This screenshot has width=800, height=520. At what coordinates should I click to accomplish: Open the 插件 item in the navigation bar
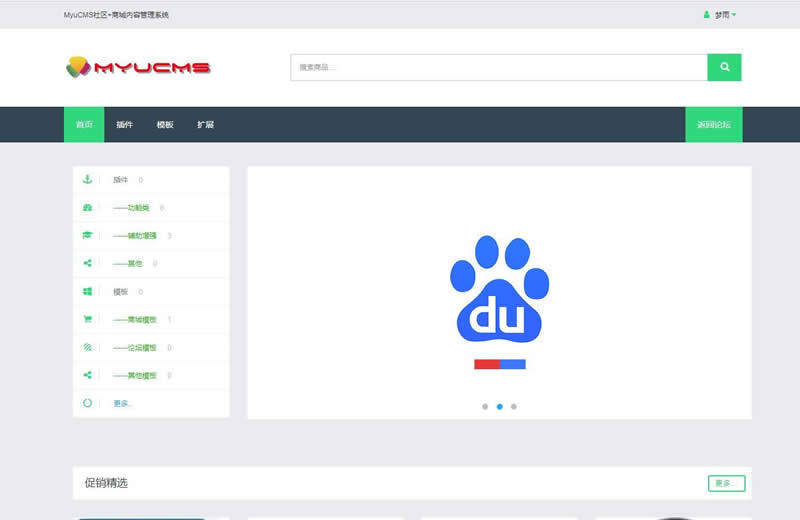pos(124,125)
